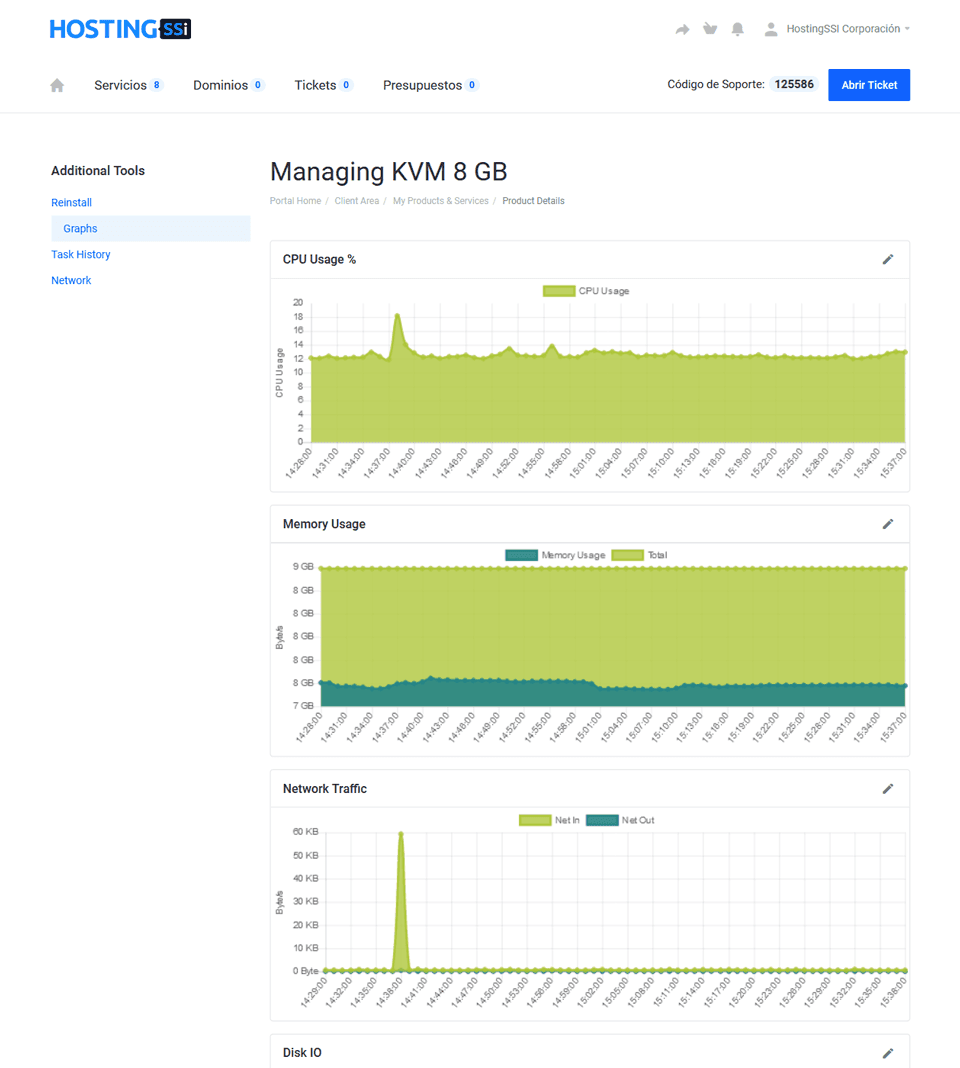Open the Reinstall link in Additional Tools
This screenshot has width=960, height=1068.
click(71, 202)
